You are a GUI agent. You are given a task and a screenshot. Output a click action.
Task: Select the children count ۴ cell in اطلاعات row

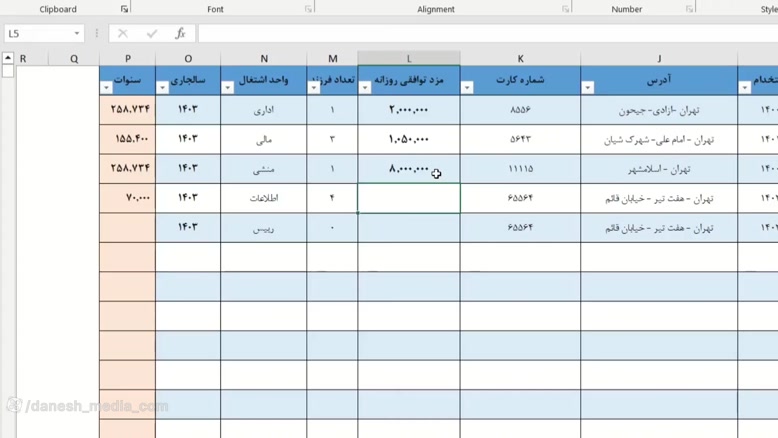tap(332, 198)
